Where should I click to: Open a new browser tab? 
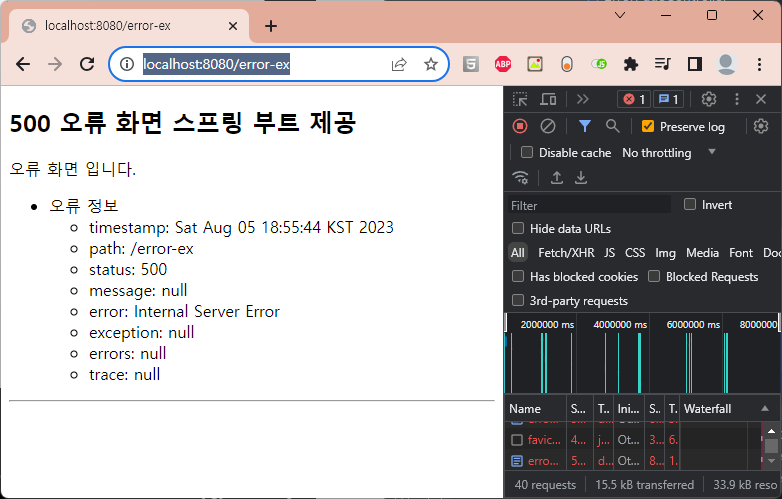[271, 26]
